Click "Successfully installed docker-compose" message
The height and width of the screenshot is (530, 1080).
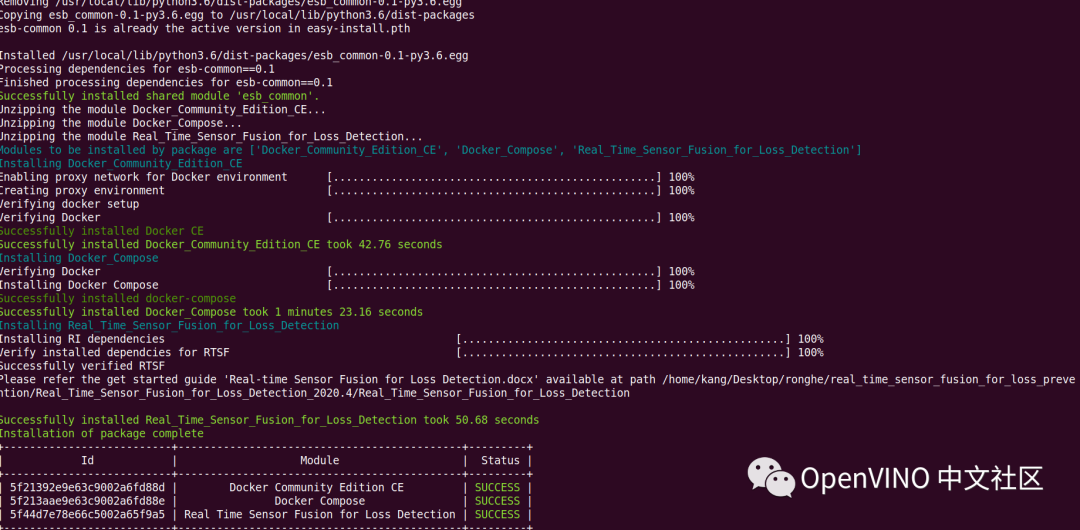click(118, 298)
